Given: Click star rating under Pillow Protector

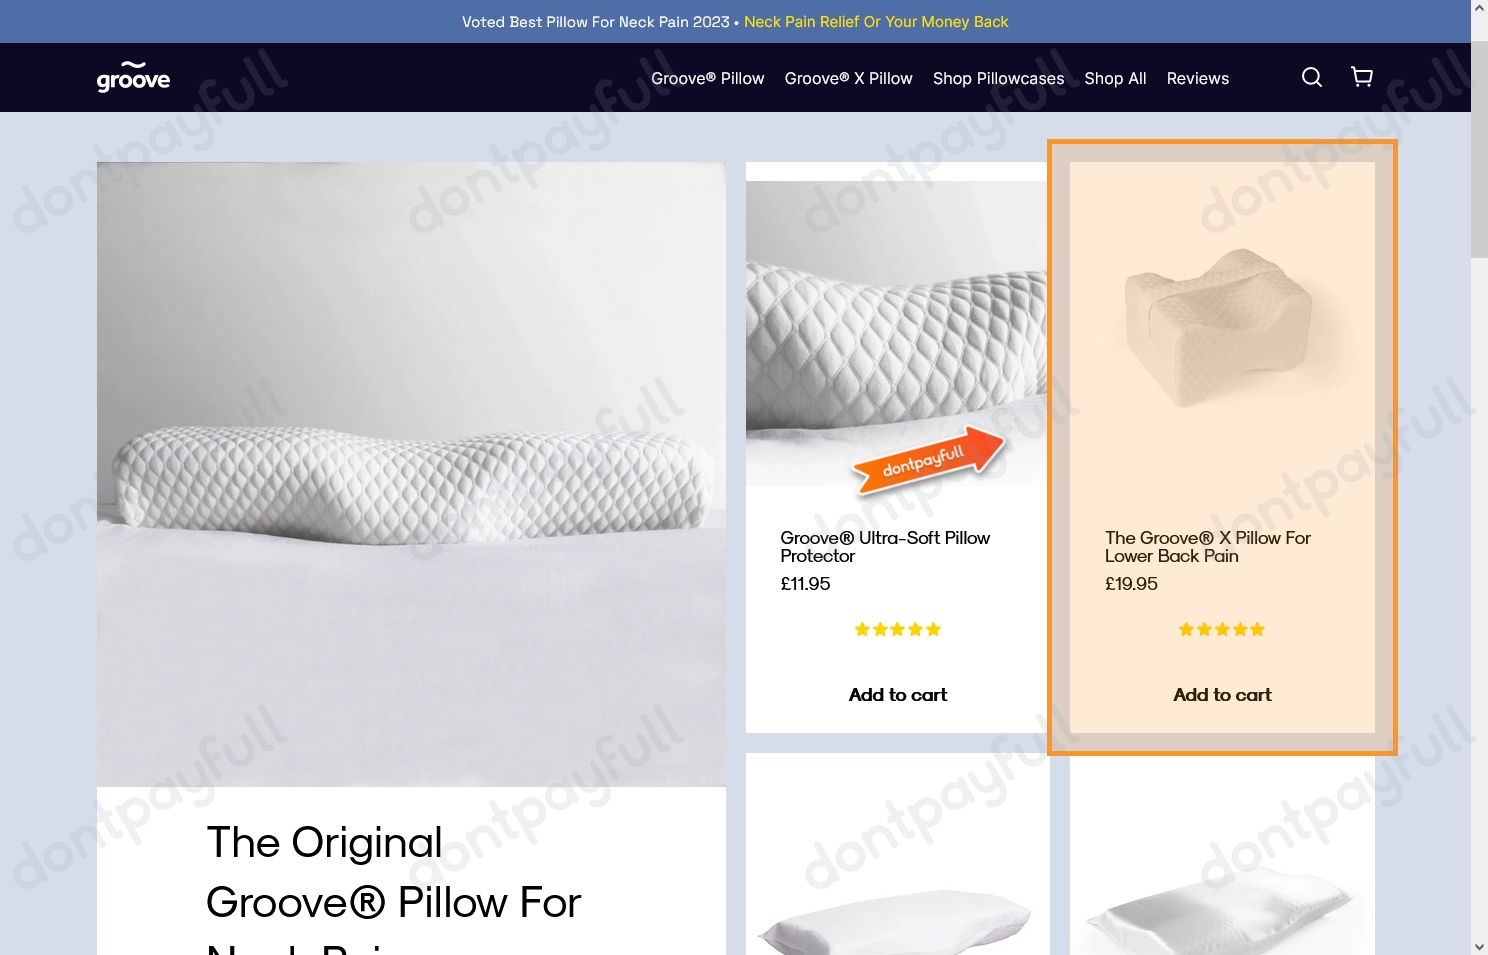Looking at the screenshot, I should tap(898, 629).
